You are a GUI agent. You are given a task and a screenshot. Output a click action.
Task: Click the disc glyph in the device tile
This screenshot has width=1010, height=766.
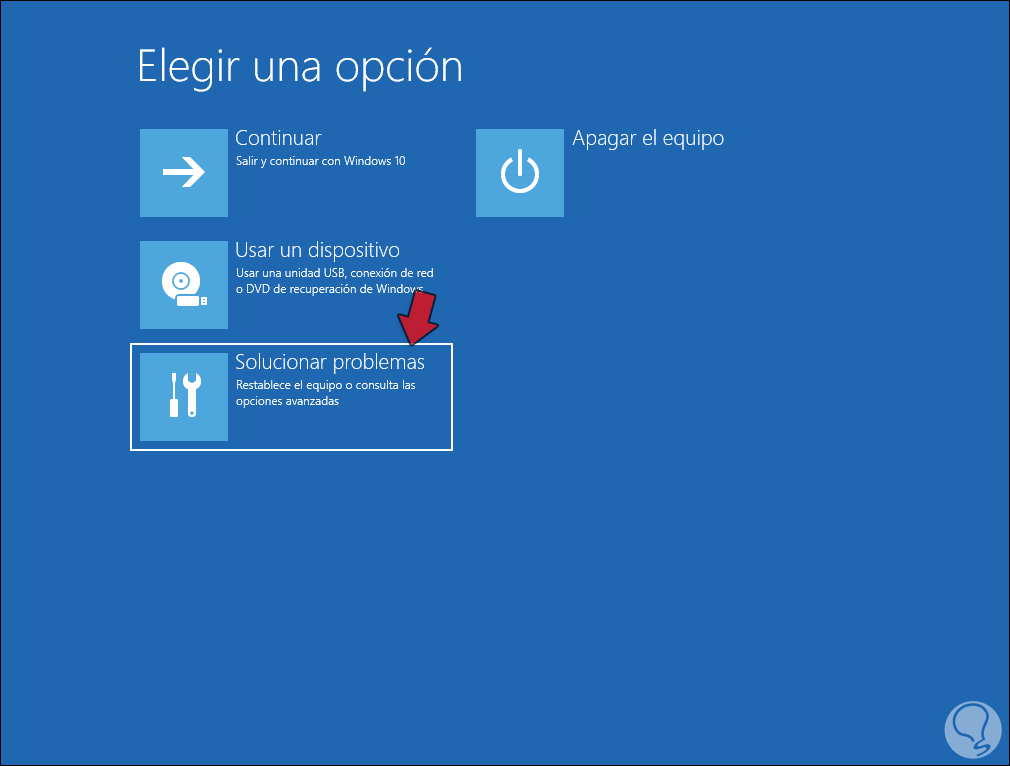point(180,280)
